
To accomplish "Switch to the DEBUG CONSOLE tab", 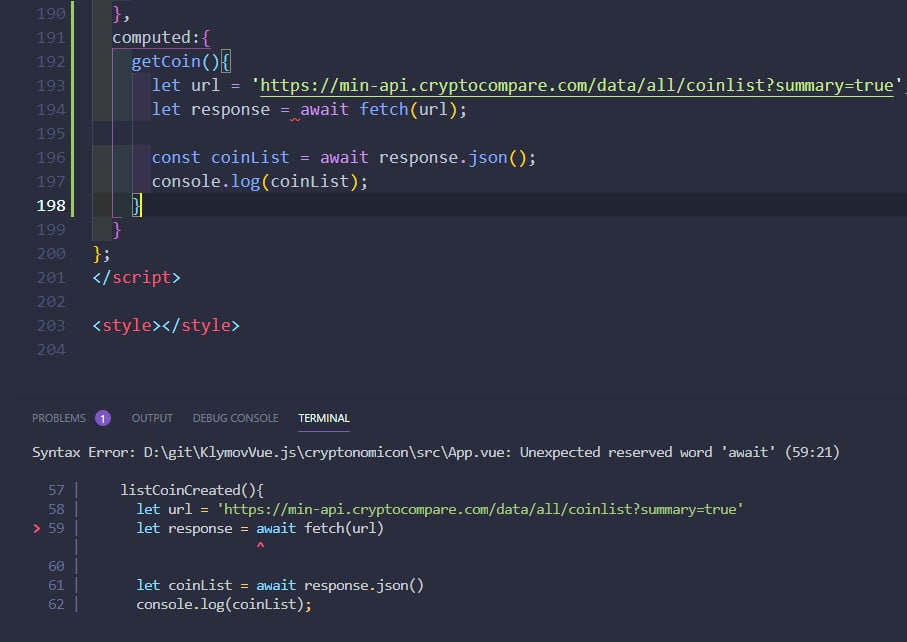I will (x=235, y=418).
